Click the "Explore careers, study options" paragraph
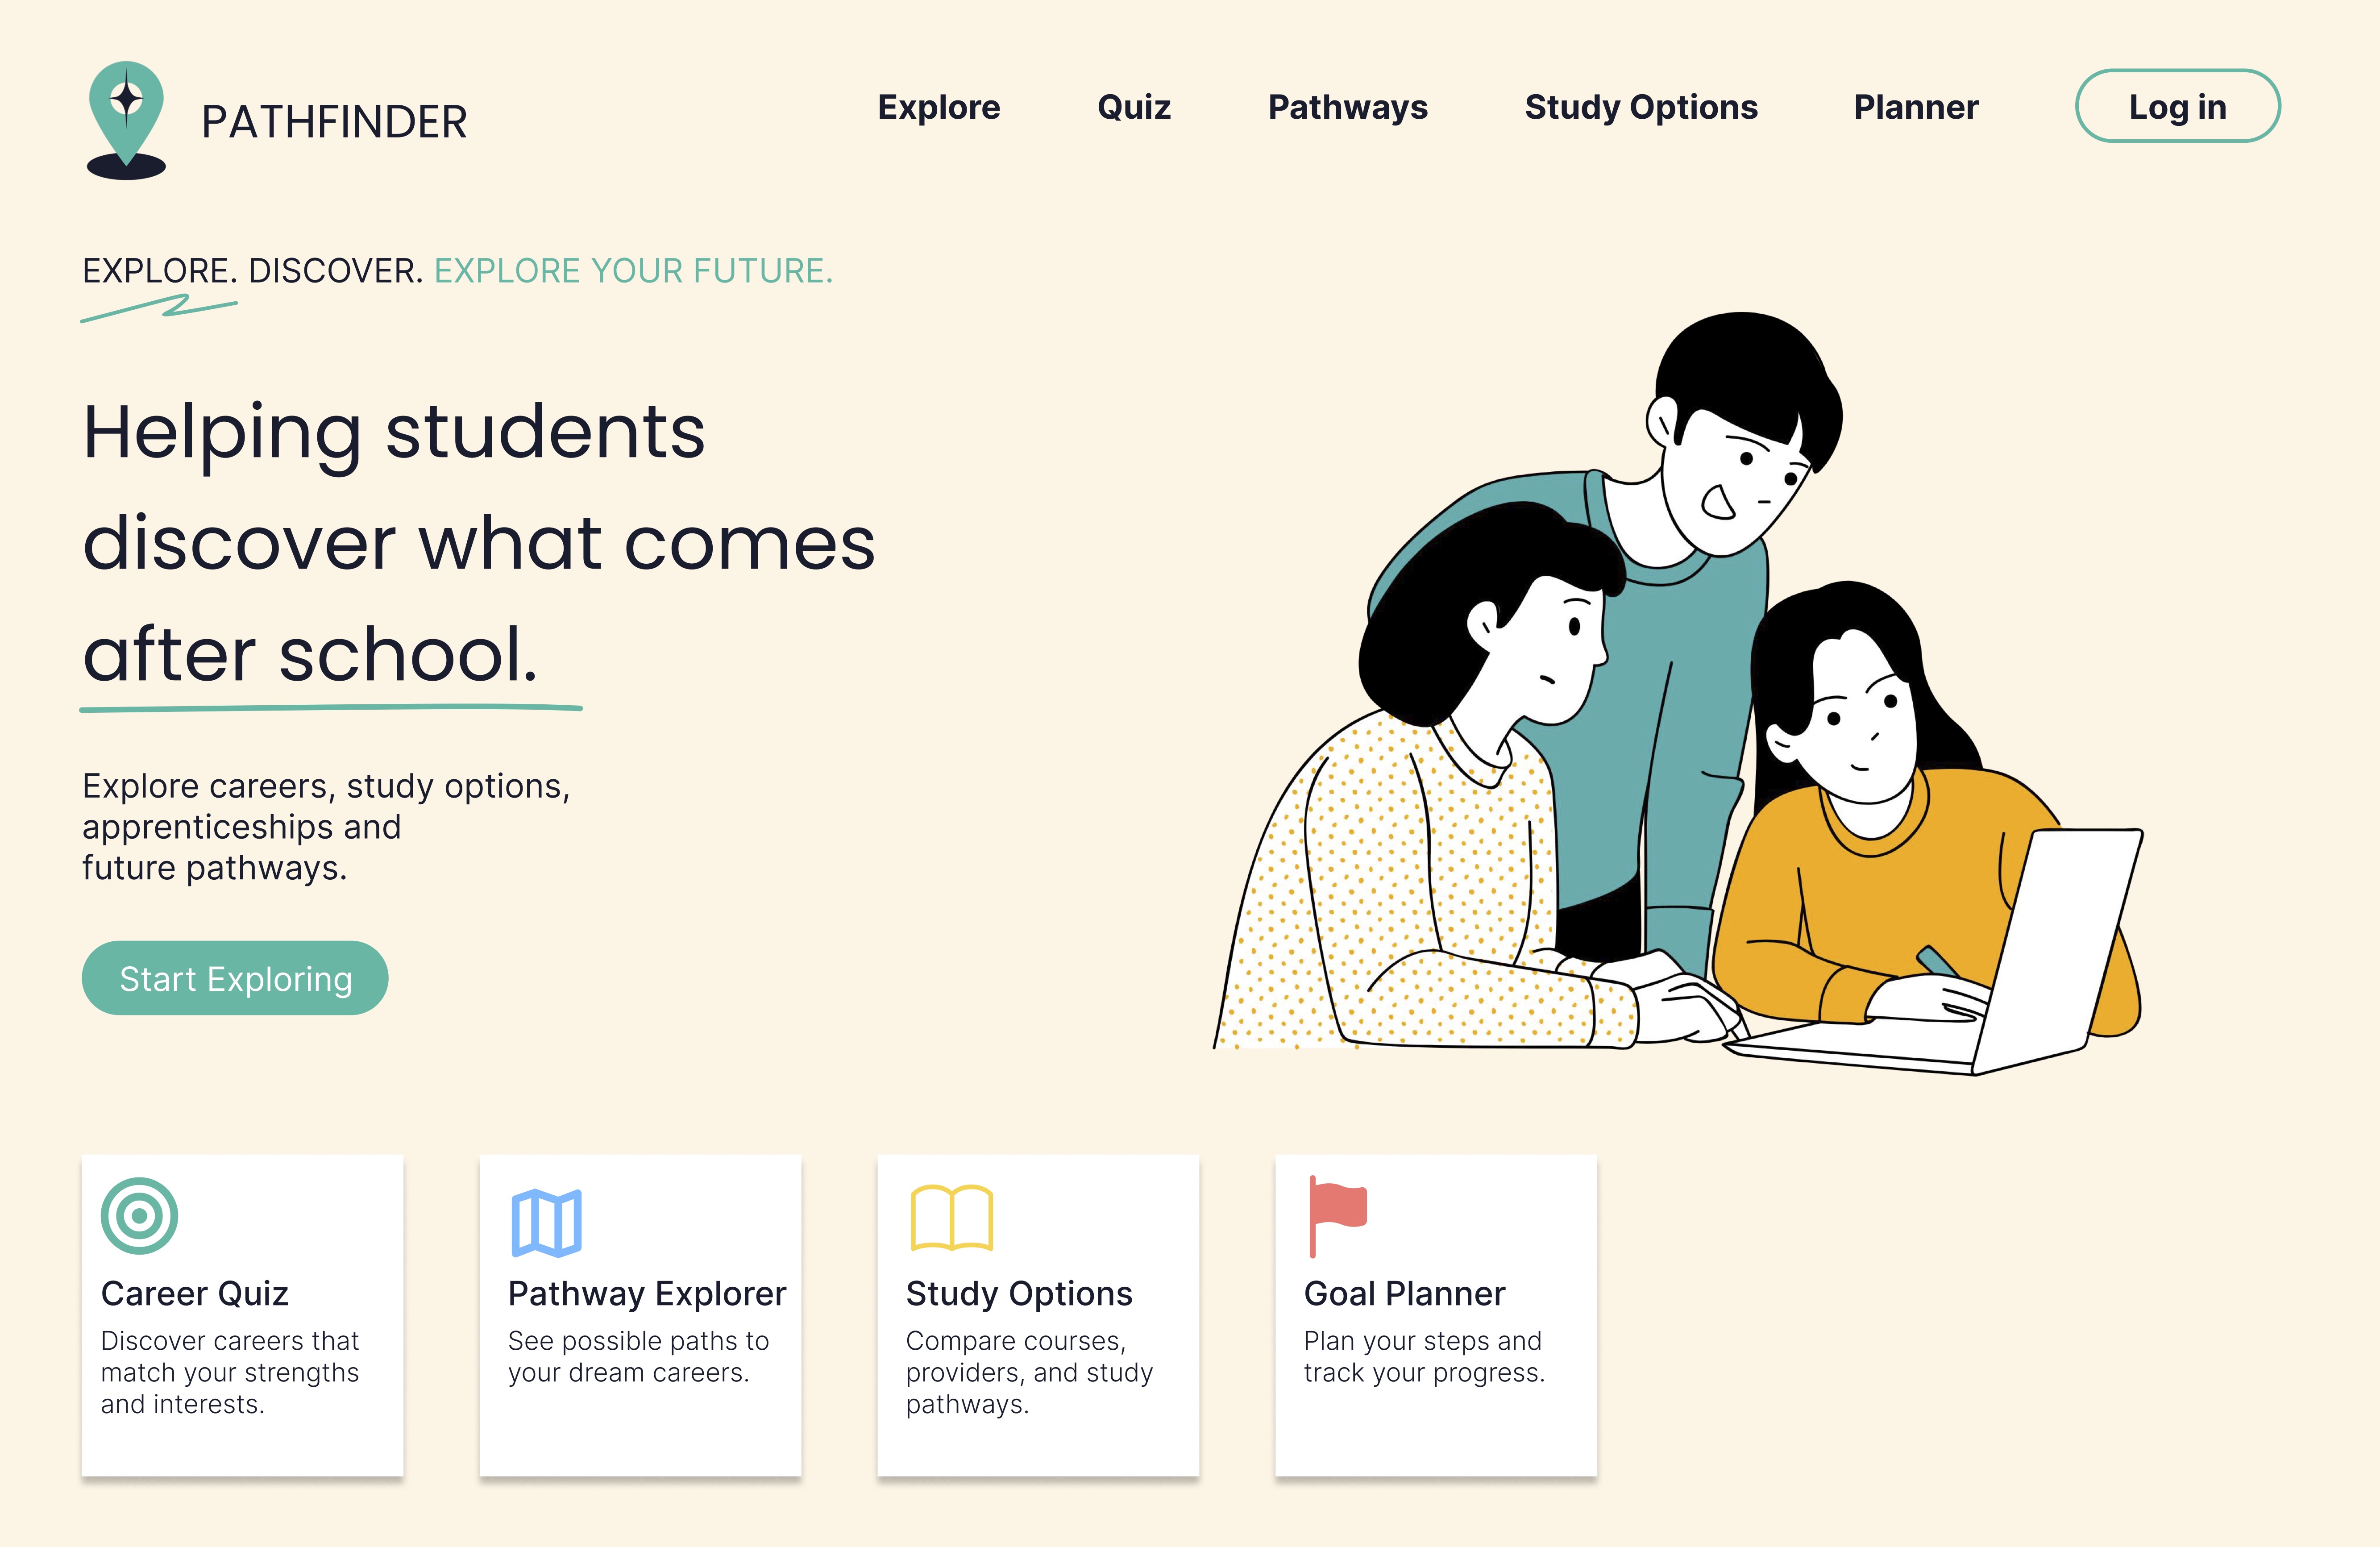The height and width of the screenshot is (1547, 2380). click(326, 827)
